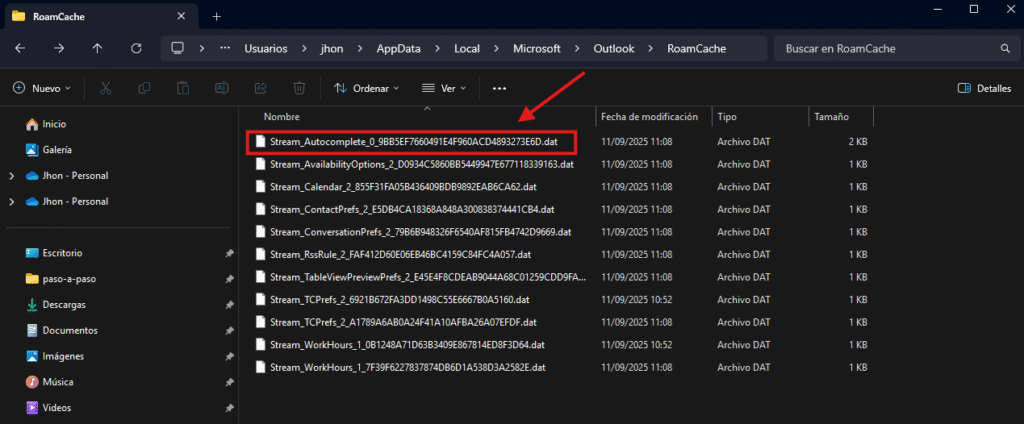Image resolution: width=1024 pixels, height=424 pixels.
Task: Click the Rename icon in toolbar
Action: click(x=222, y=88)
